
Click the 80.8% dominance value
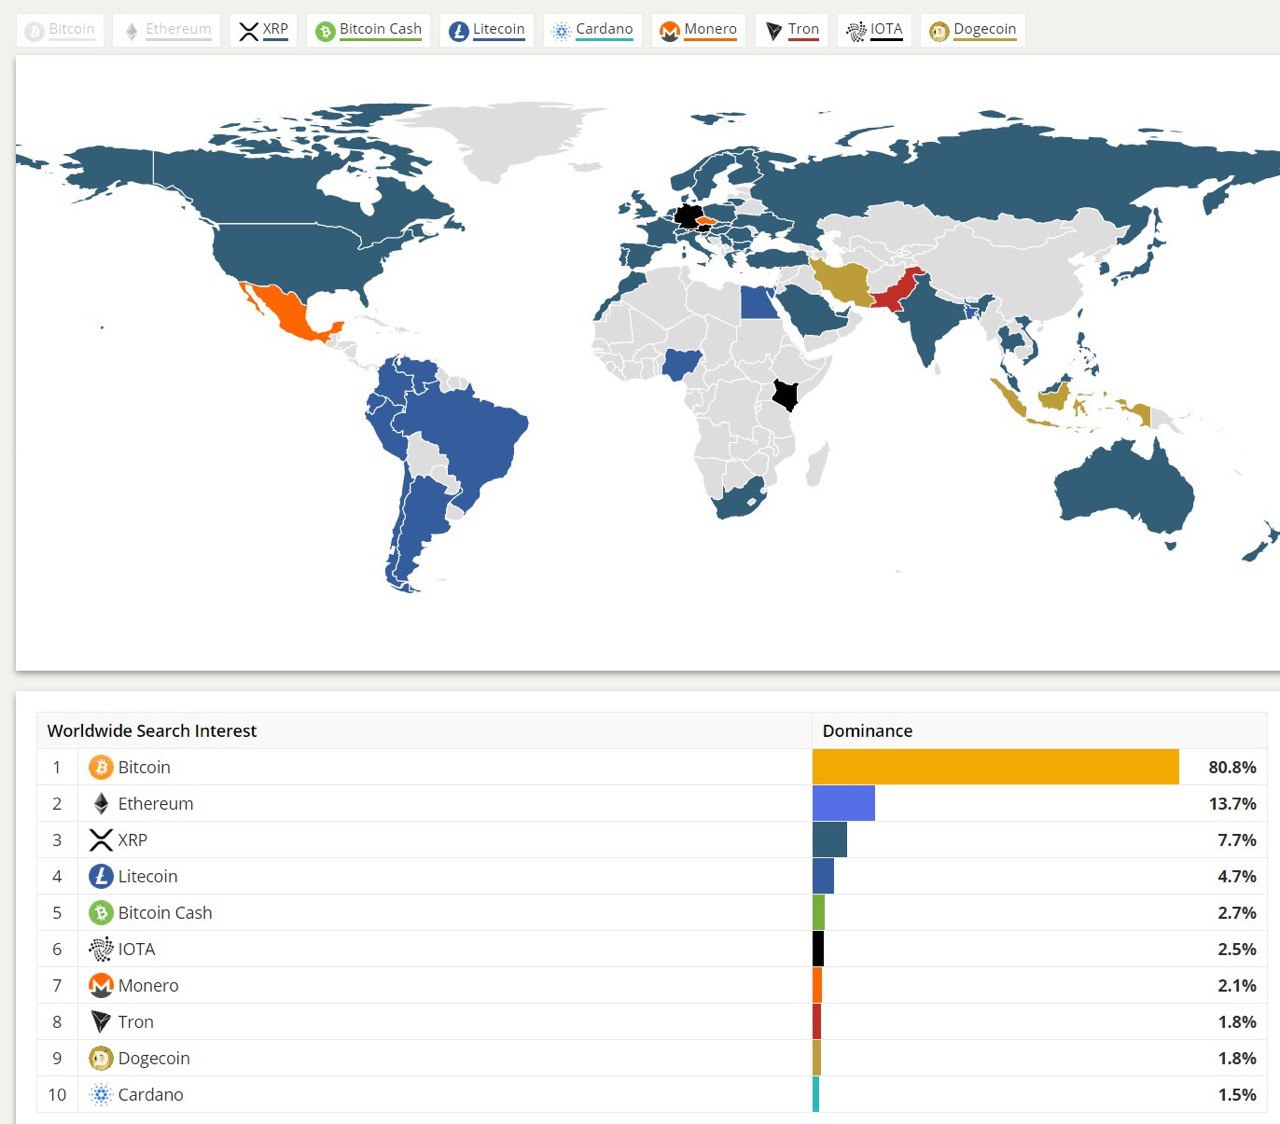pos(1232,767)
